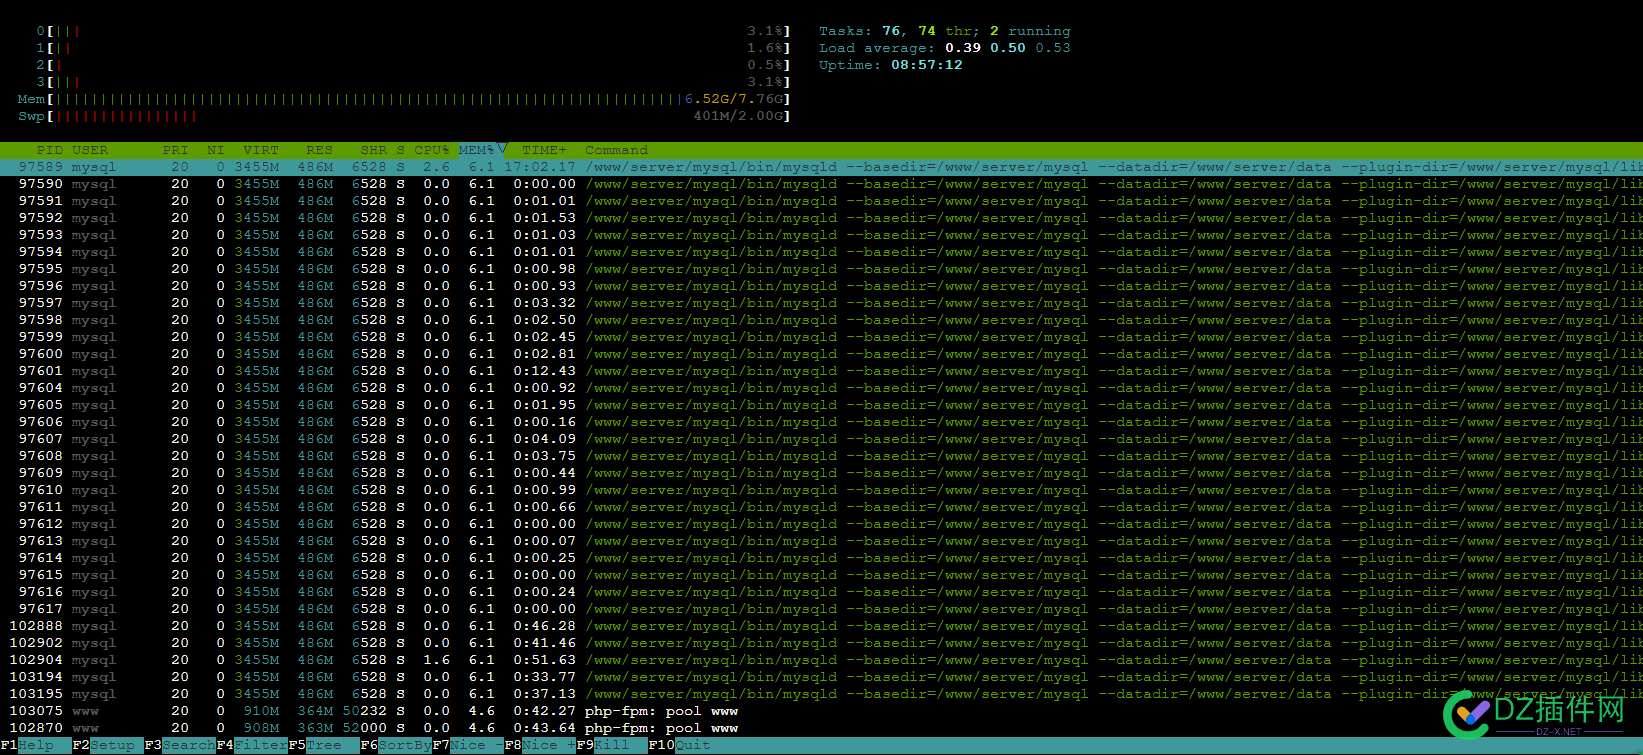Sort by the PID column header
1643x755 pixels.
[50, 150]
